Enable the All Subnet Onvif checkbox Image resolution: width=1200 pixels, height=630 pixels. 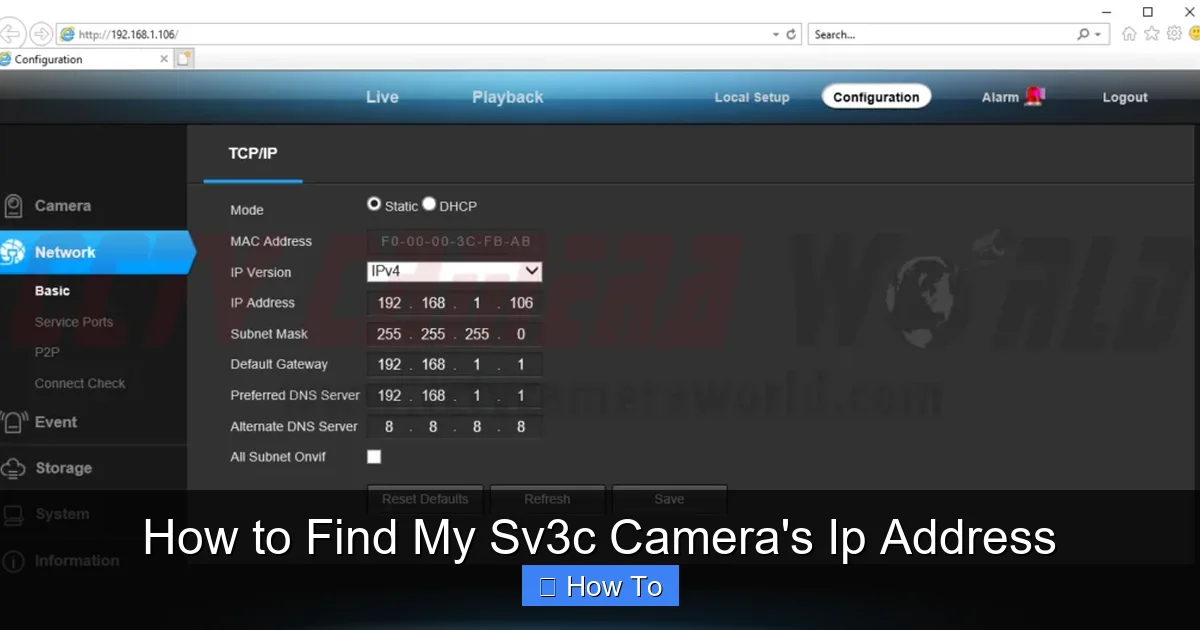pyautogui.click(x=374, y=457)
